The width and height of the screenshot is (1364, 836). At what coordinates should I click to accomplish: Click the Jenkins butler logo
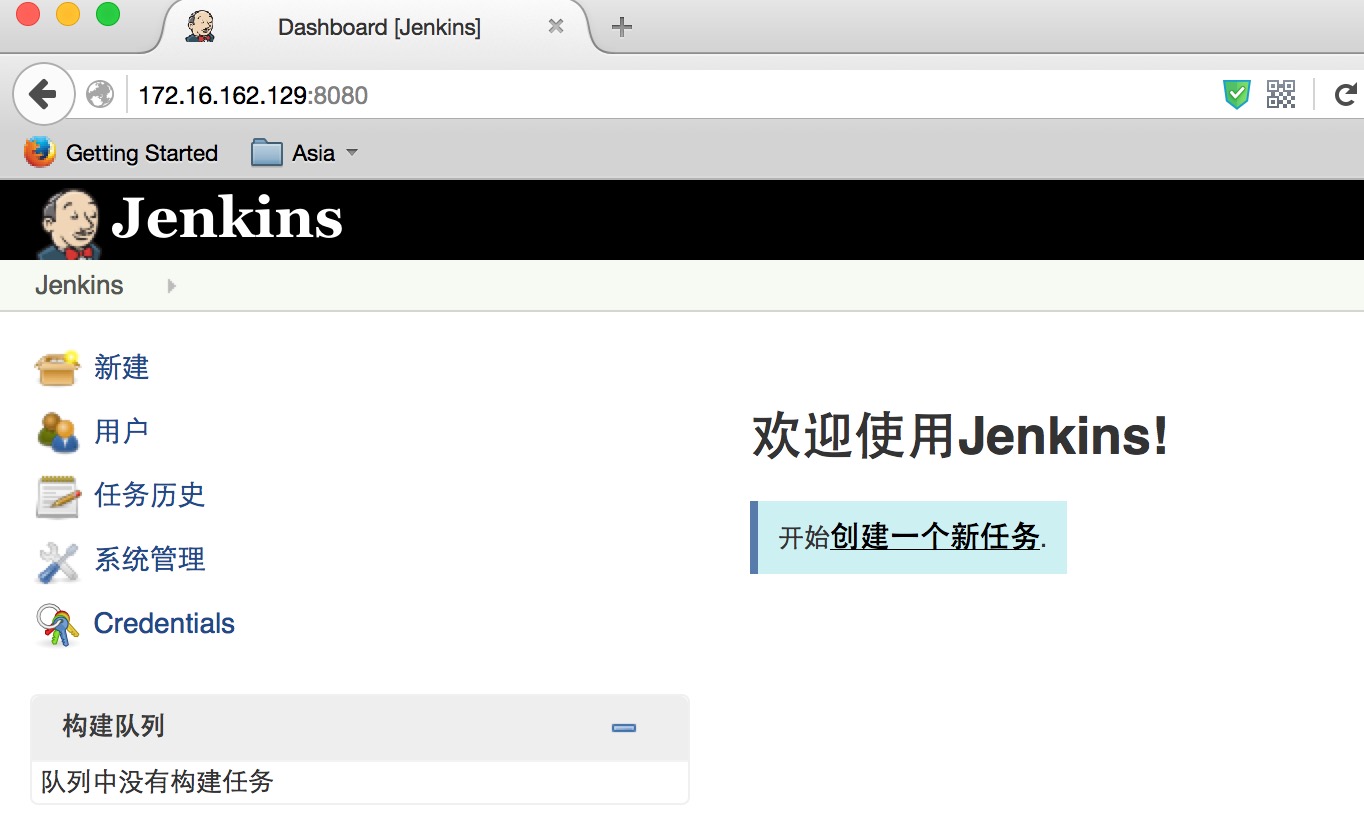tap(70, 223)
